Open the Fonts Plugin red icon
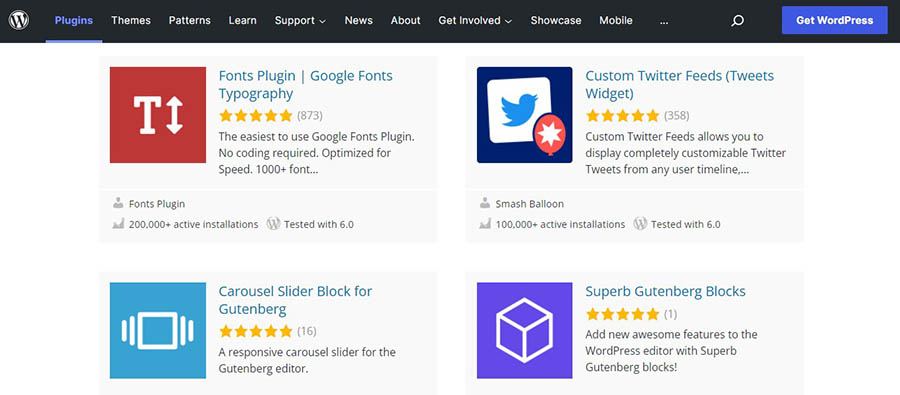This screenshot has width=900, height=395. point(158,115)
